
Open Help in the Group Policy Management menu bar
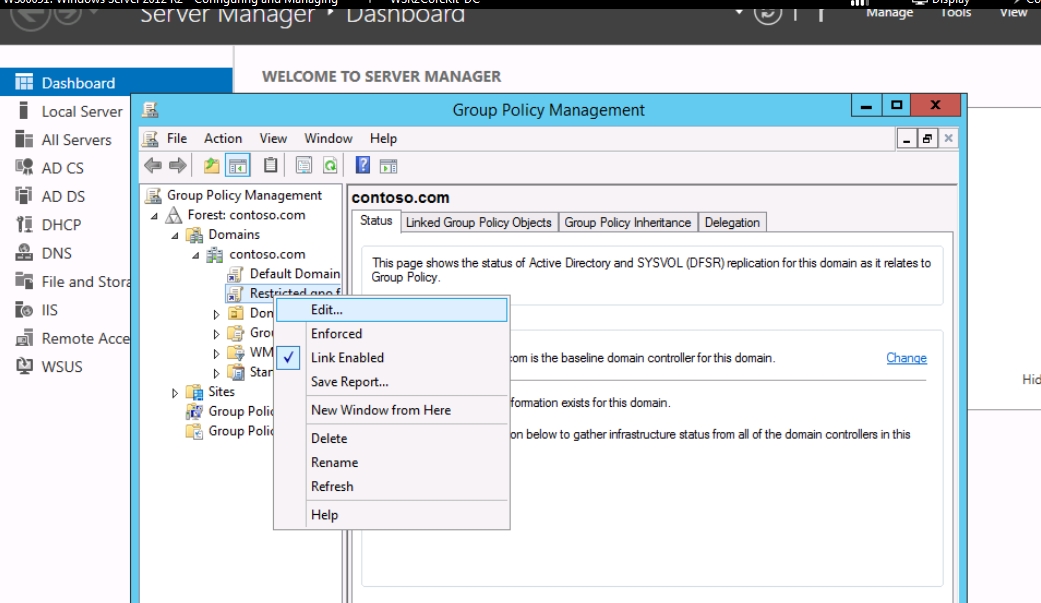383,138
